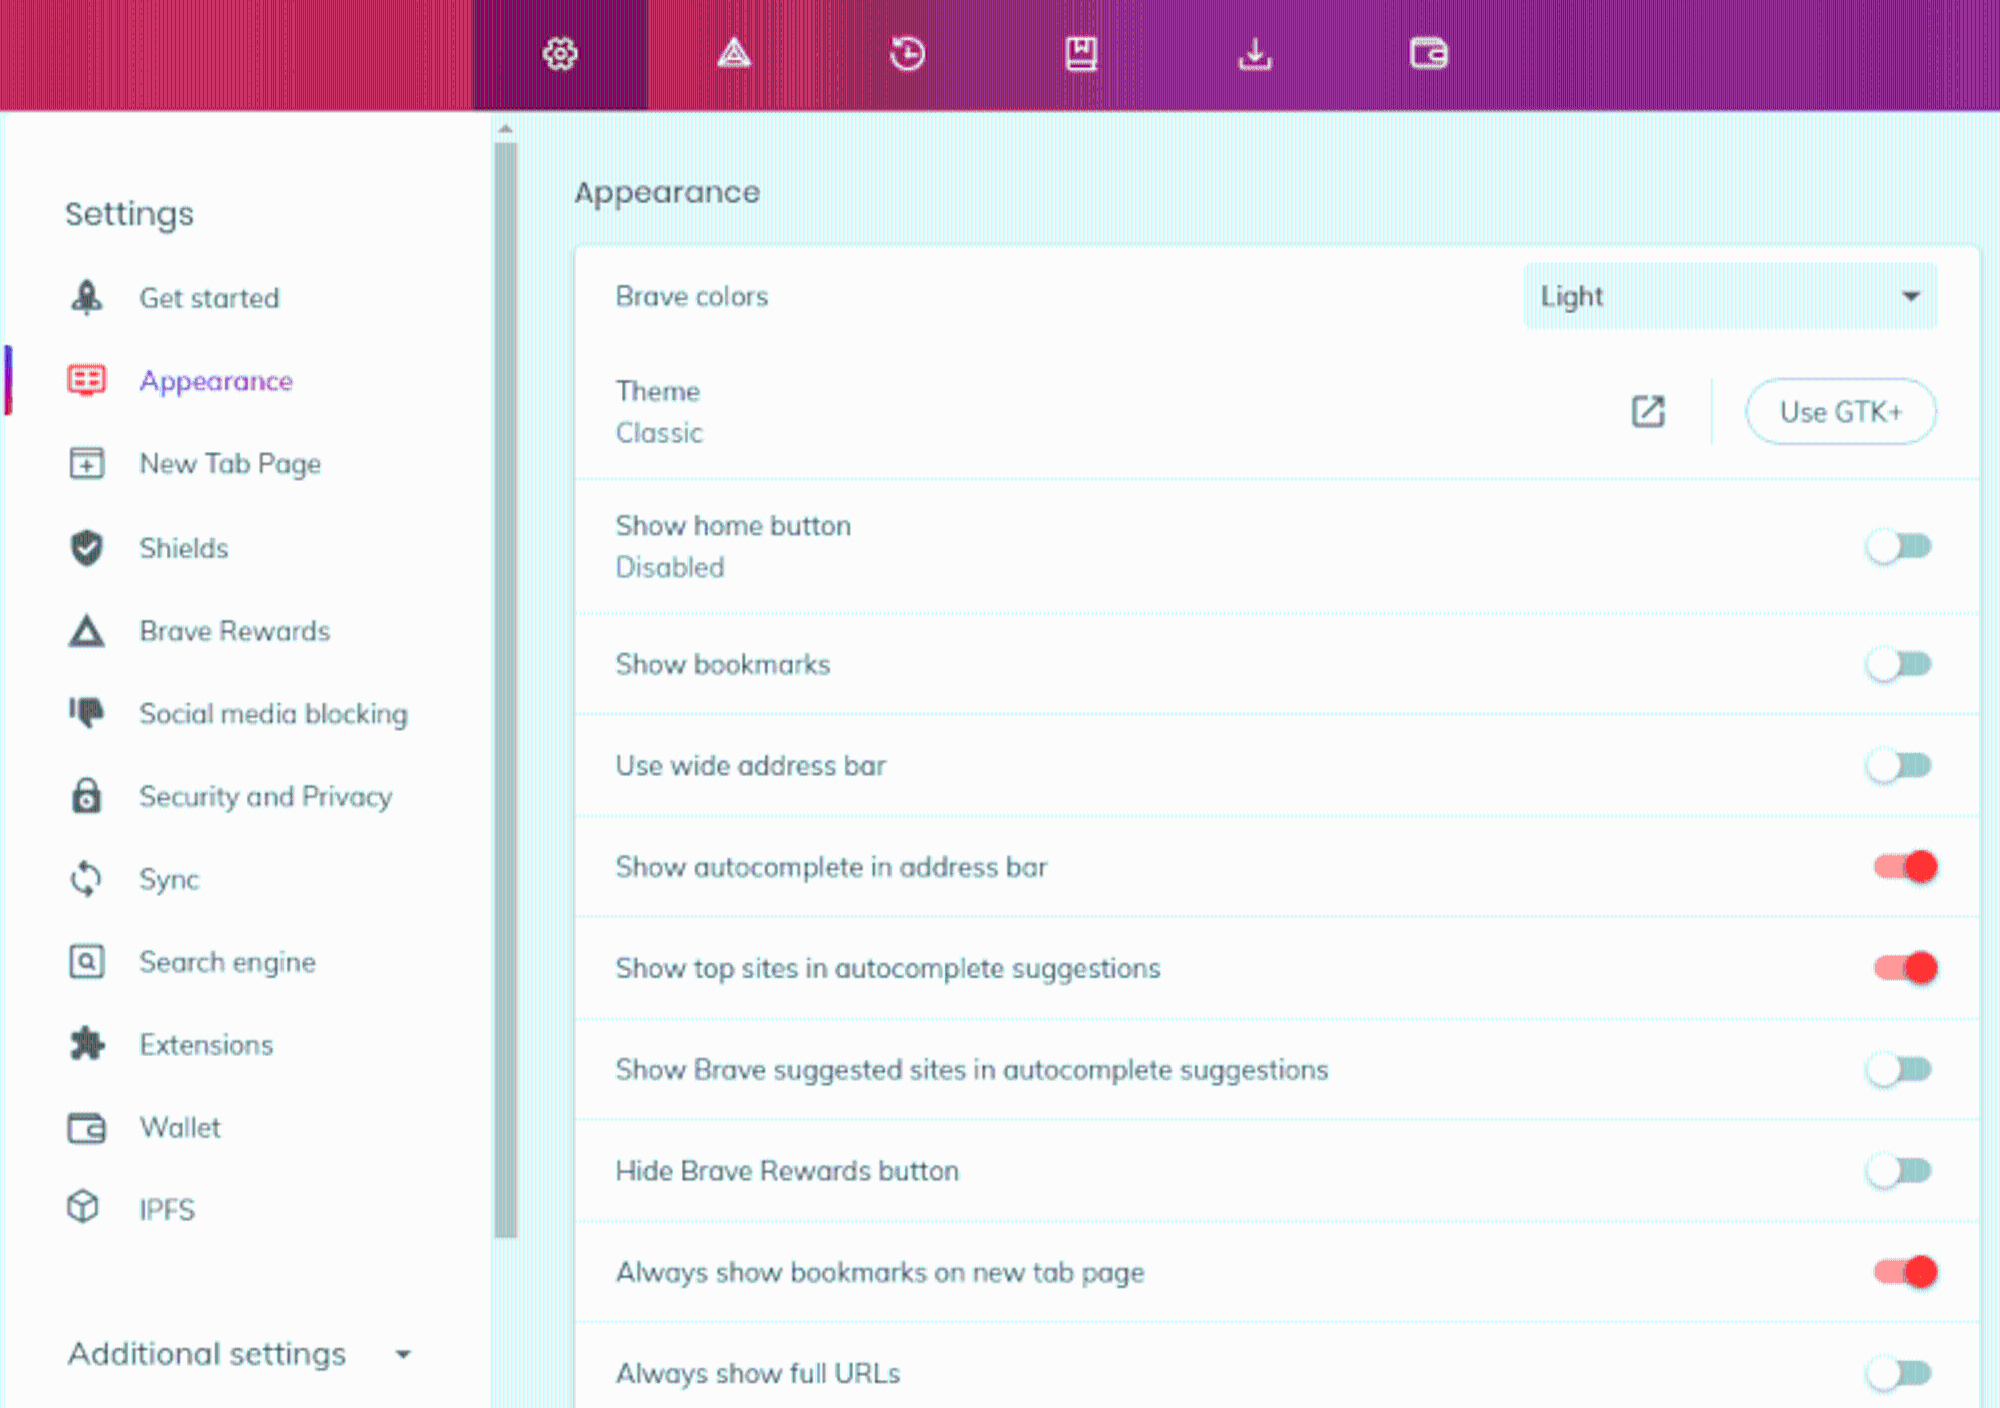The height and width of the screenshot is (1408, 2000).
Task: Open the Settings gear tab in top bar
Action: click(560, 54)
